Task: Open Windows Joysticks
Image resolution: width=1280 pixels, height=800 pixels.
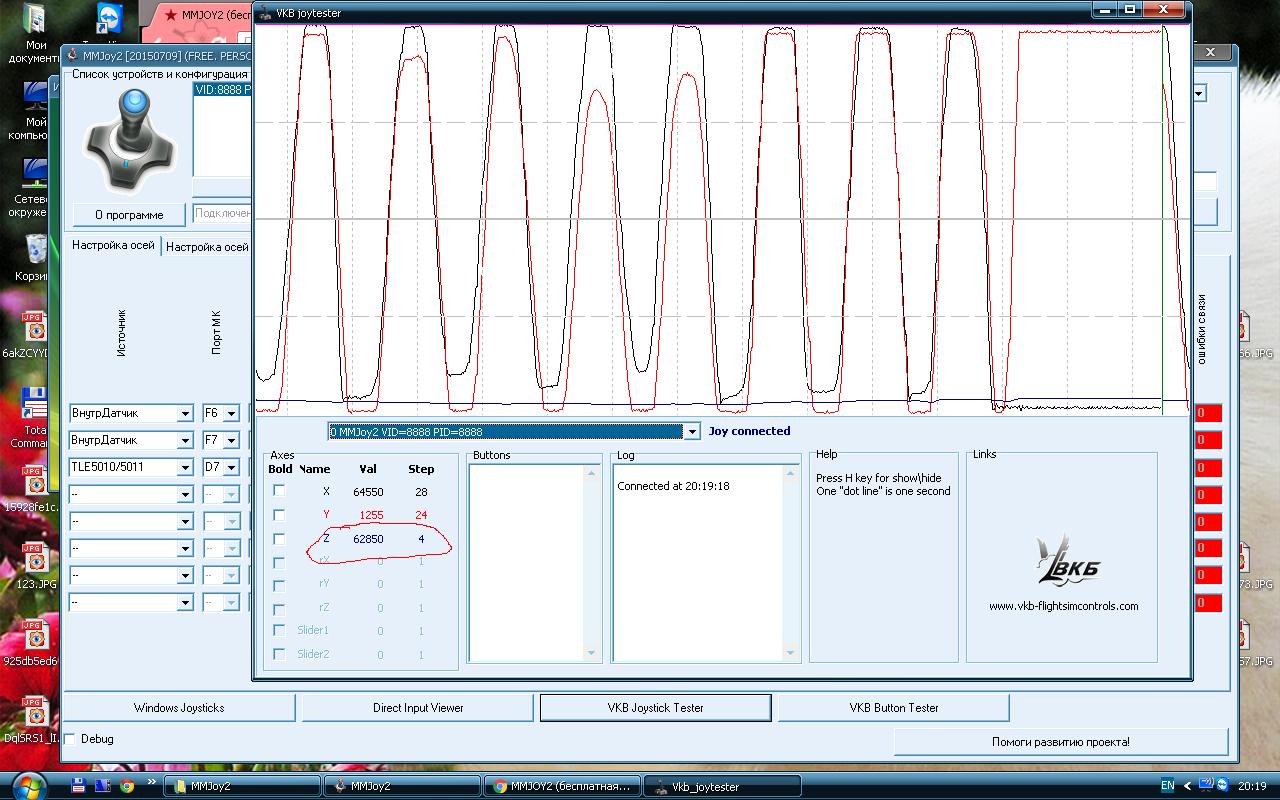Action: [x=179, y=707]
